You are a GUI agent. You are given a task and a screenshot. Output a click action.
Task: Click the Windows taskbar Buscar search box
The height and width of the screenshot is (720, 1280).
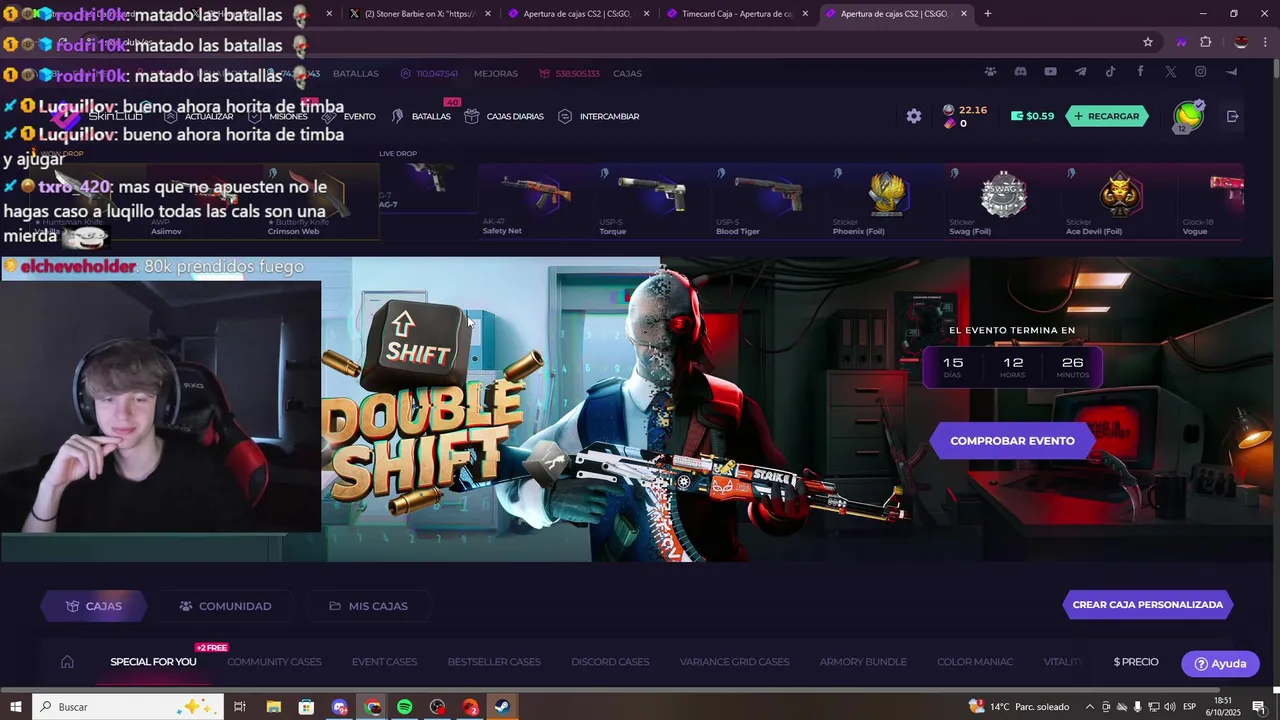coord(130,707)
